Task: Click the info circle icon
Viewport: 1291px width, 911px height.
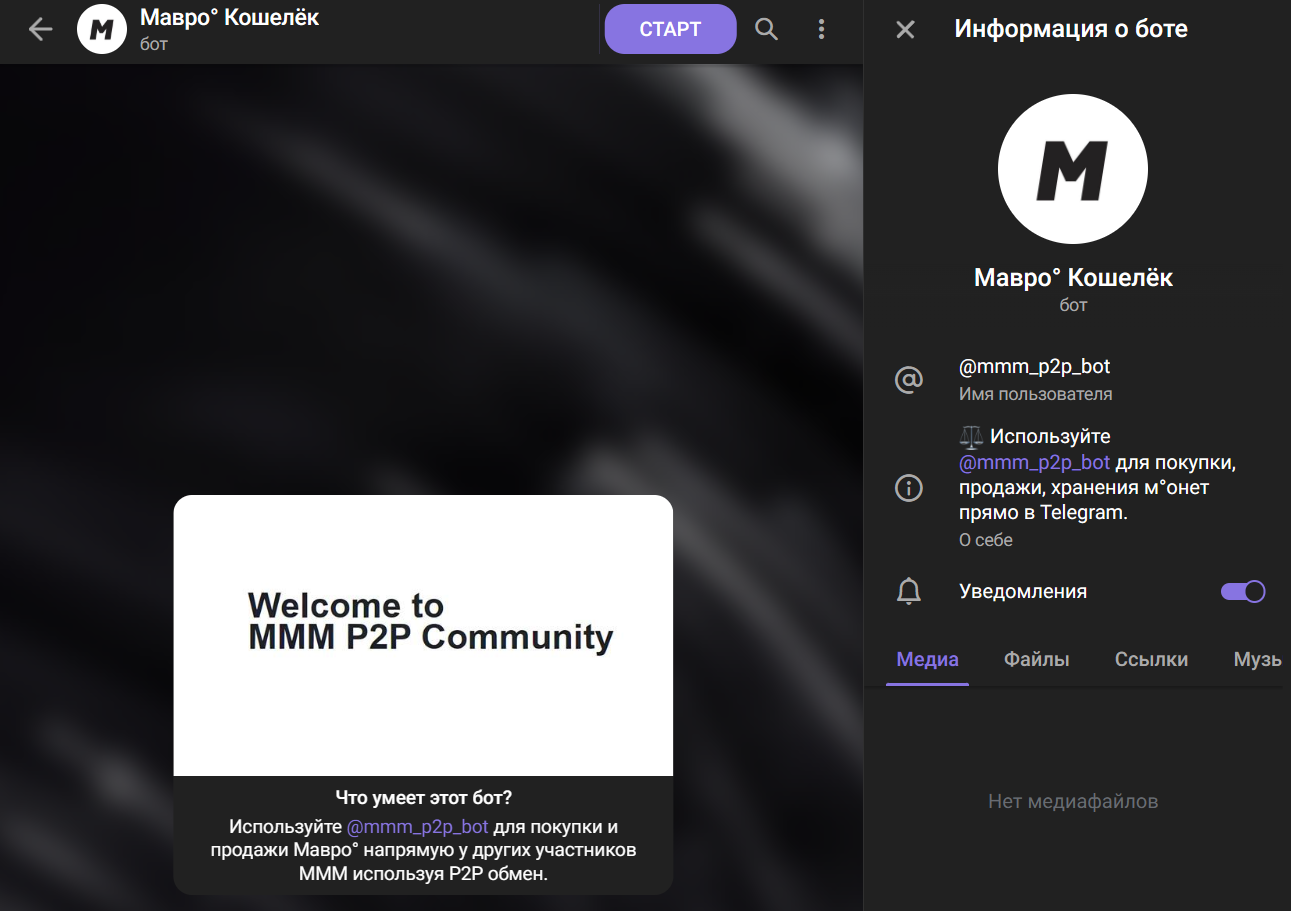Action: pyautogui.click(x=908, y=488)
